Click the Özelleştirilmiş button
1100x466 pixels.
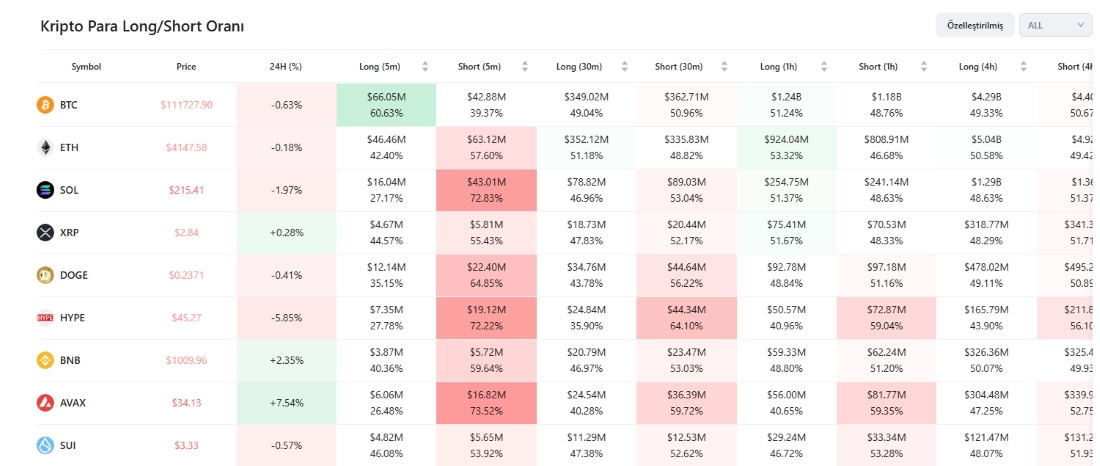pos(975,25)
